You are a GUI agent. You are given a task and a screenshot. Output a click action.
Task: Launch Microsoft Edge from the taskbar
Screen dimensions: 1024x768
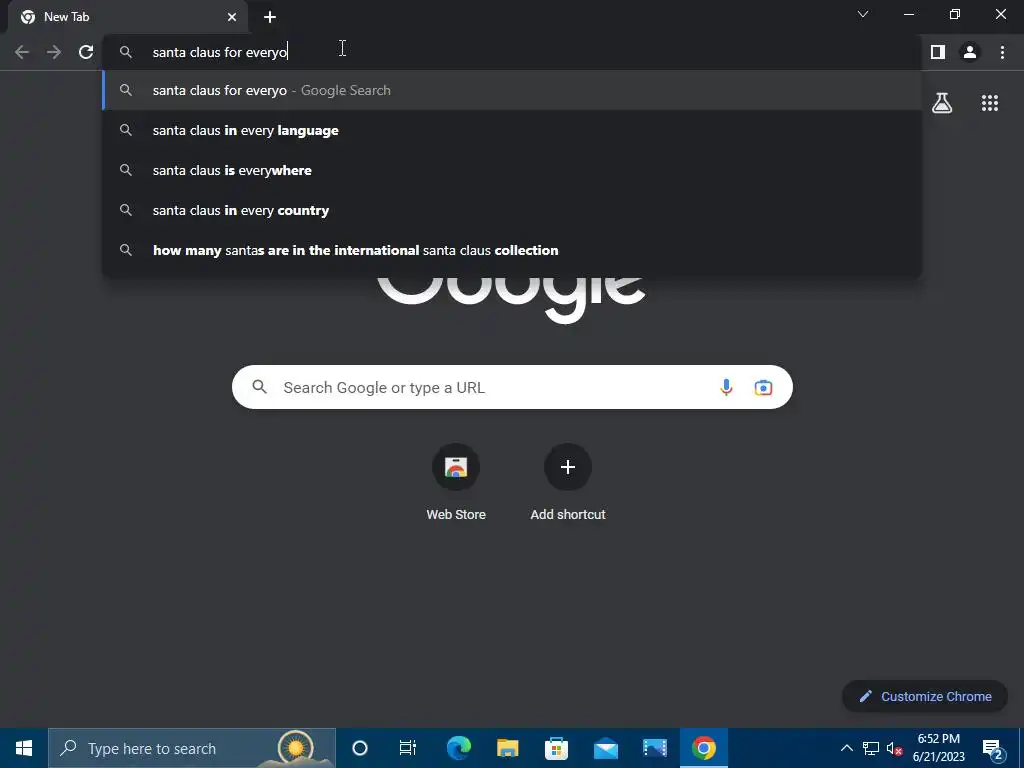[458, 748]
